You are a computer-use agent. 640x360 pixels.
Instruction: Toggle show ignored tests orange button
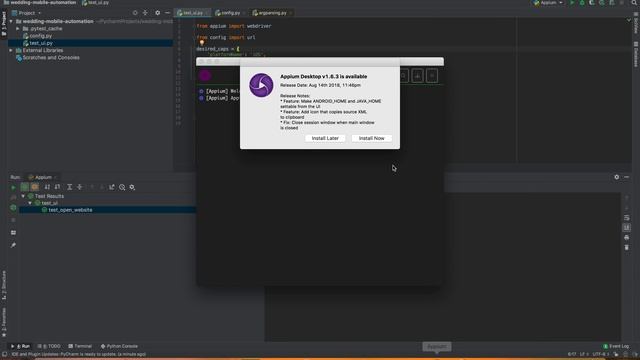pos(35,187)
